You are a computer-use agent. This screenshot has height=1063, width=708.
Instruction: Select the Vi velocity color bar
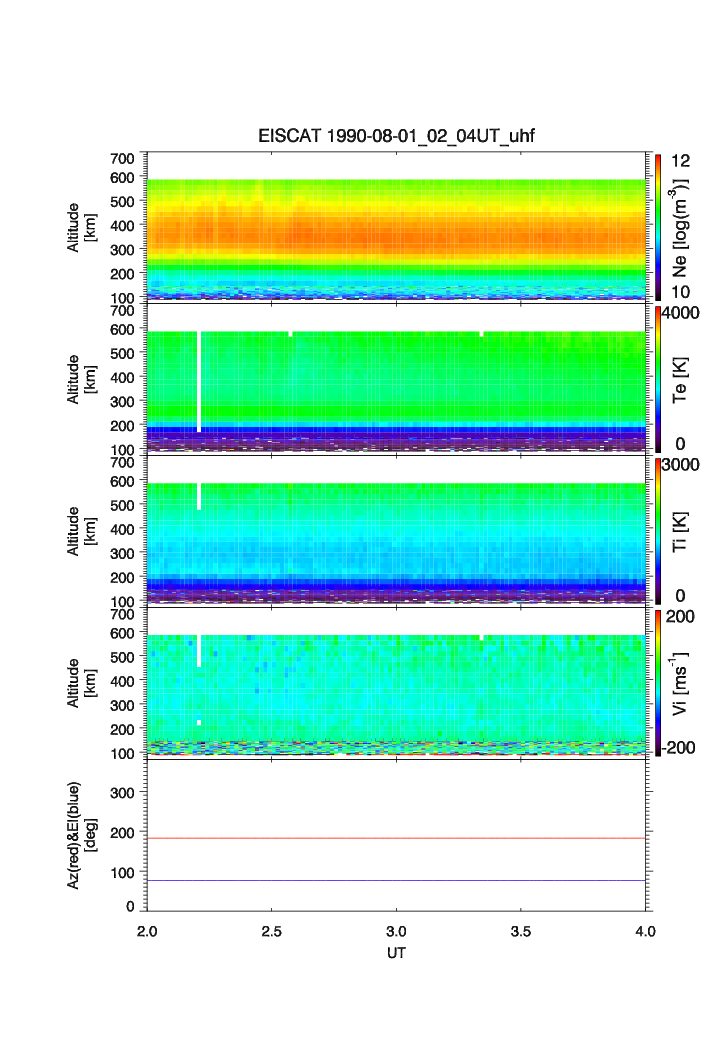(x=657, y=681)
